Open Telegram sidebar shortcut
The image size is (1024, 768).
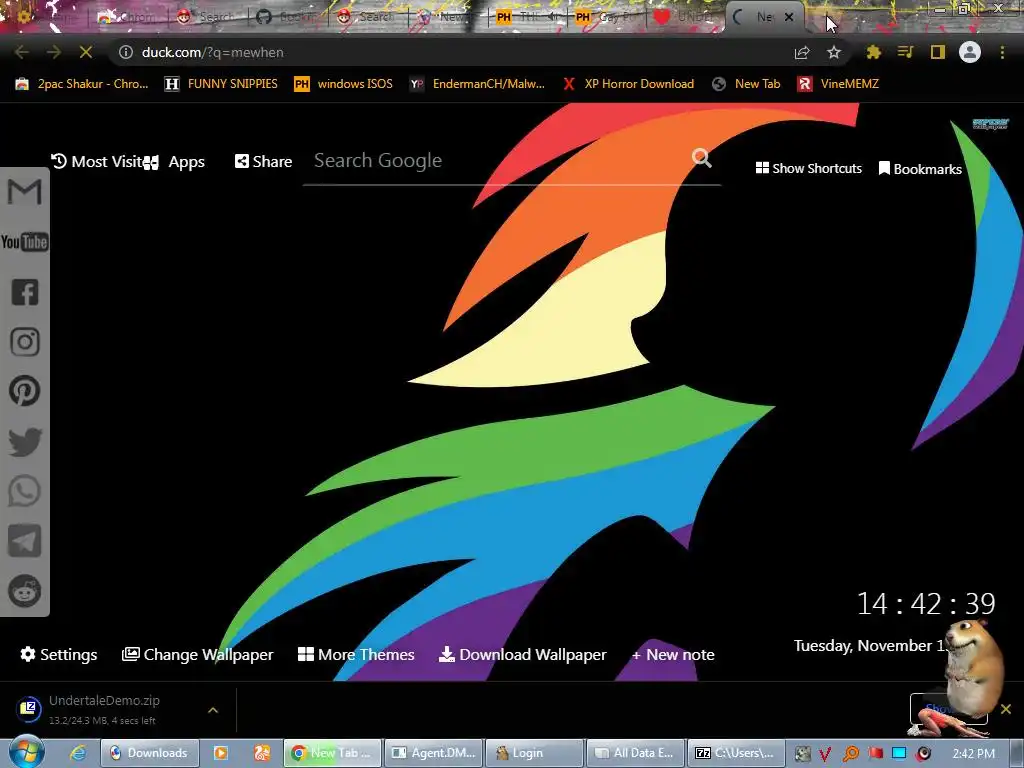25,541
